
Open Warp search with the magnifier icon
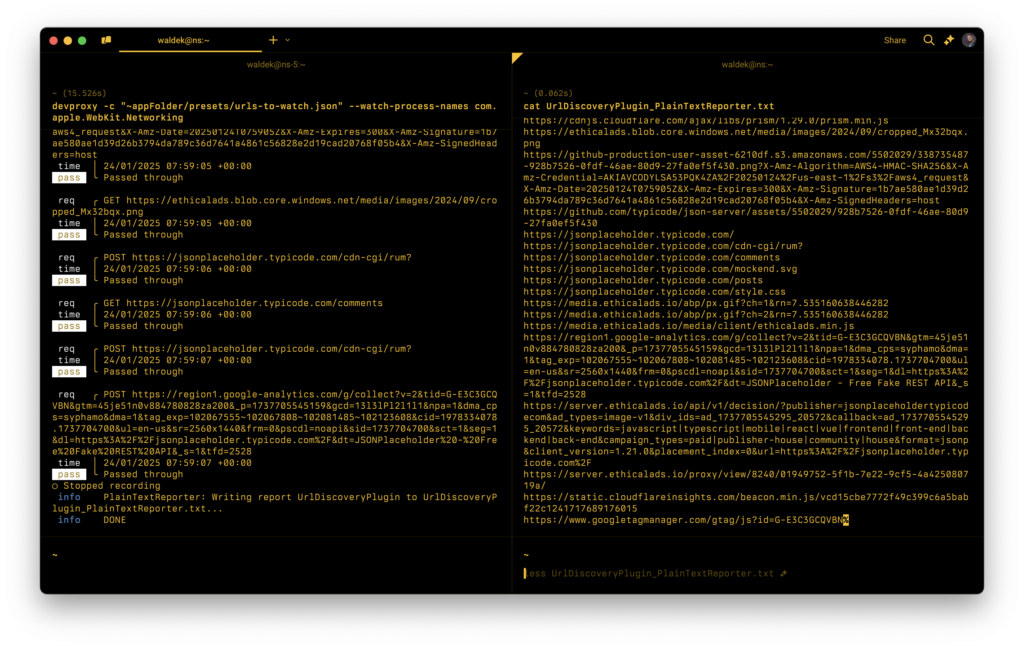tap(928, 40)
